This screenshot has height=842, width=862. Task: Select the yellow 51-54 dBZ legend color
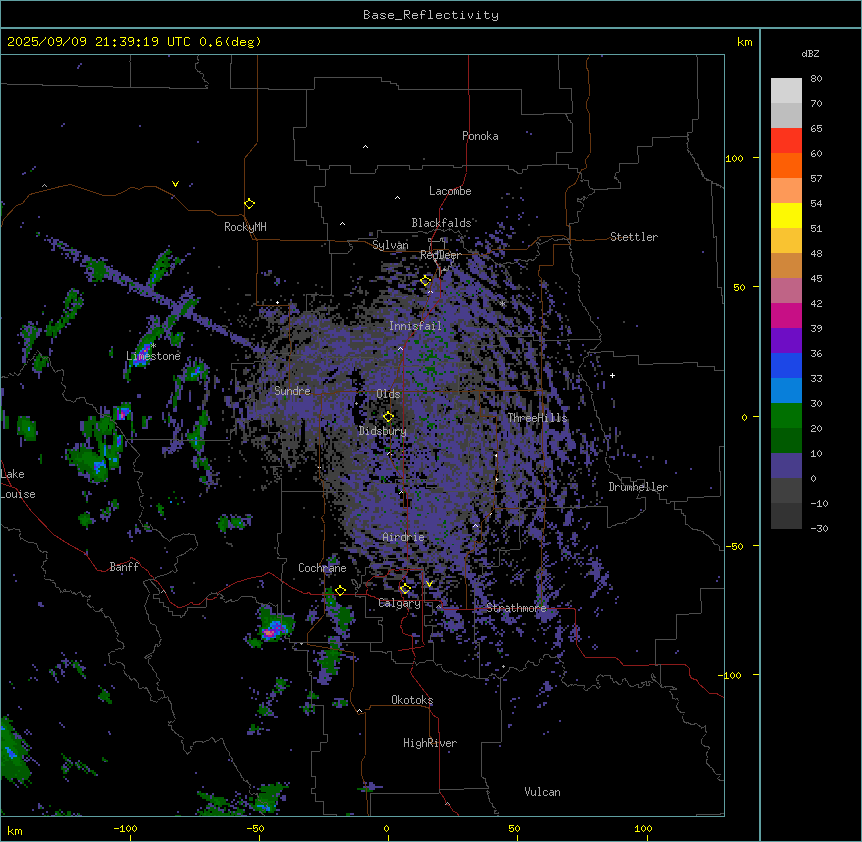(786, 215)
